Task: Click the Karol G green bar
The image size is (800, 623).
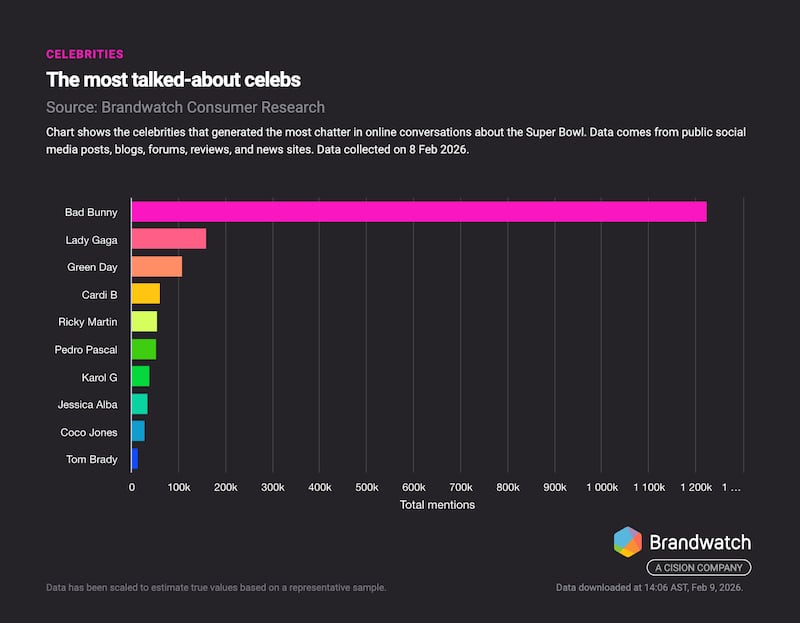Action: coord(140,377)
